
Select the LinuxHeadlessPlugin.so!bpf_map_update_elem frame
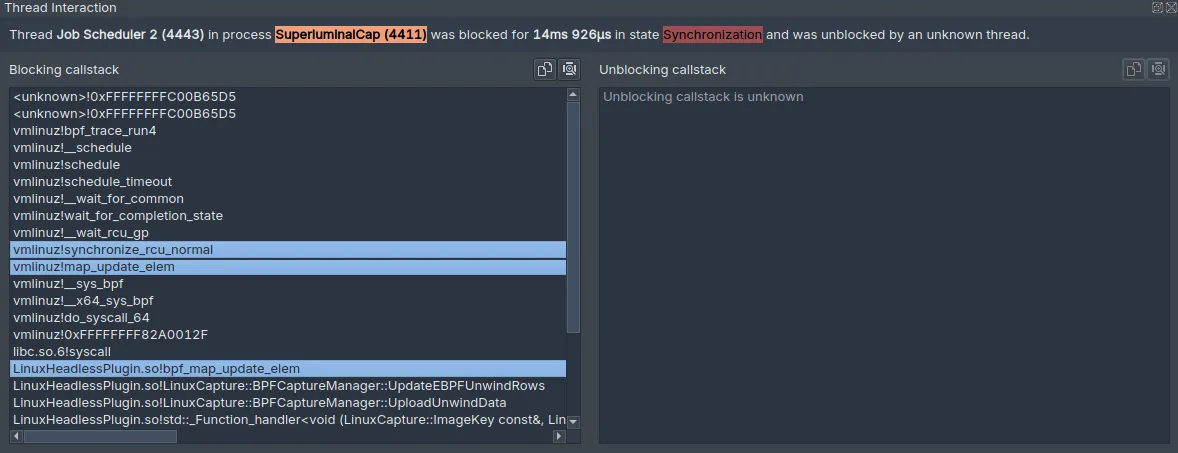[156, 368]
